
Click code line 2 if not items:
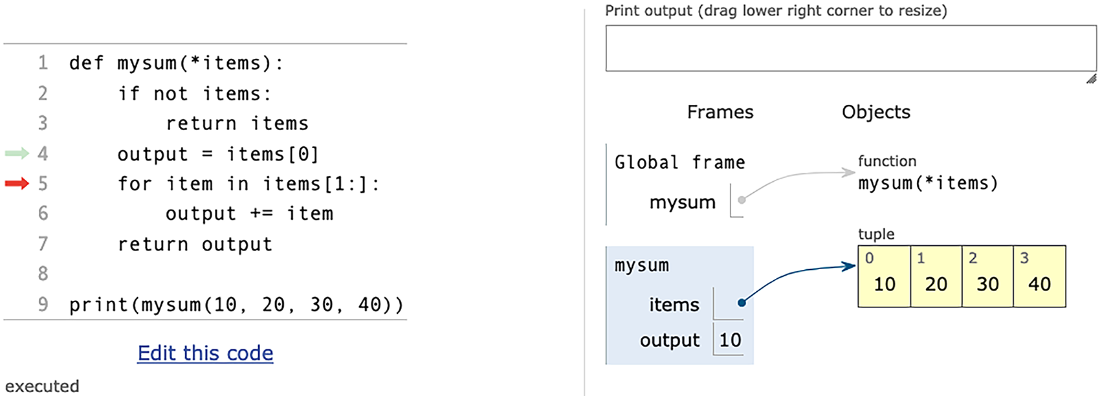(x=194, y=93)
